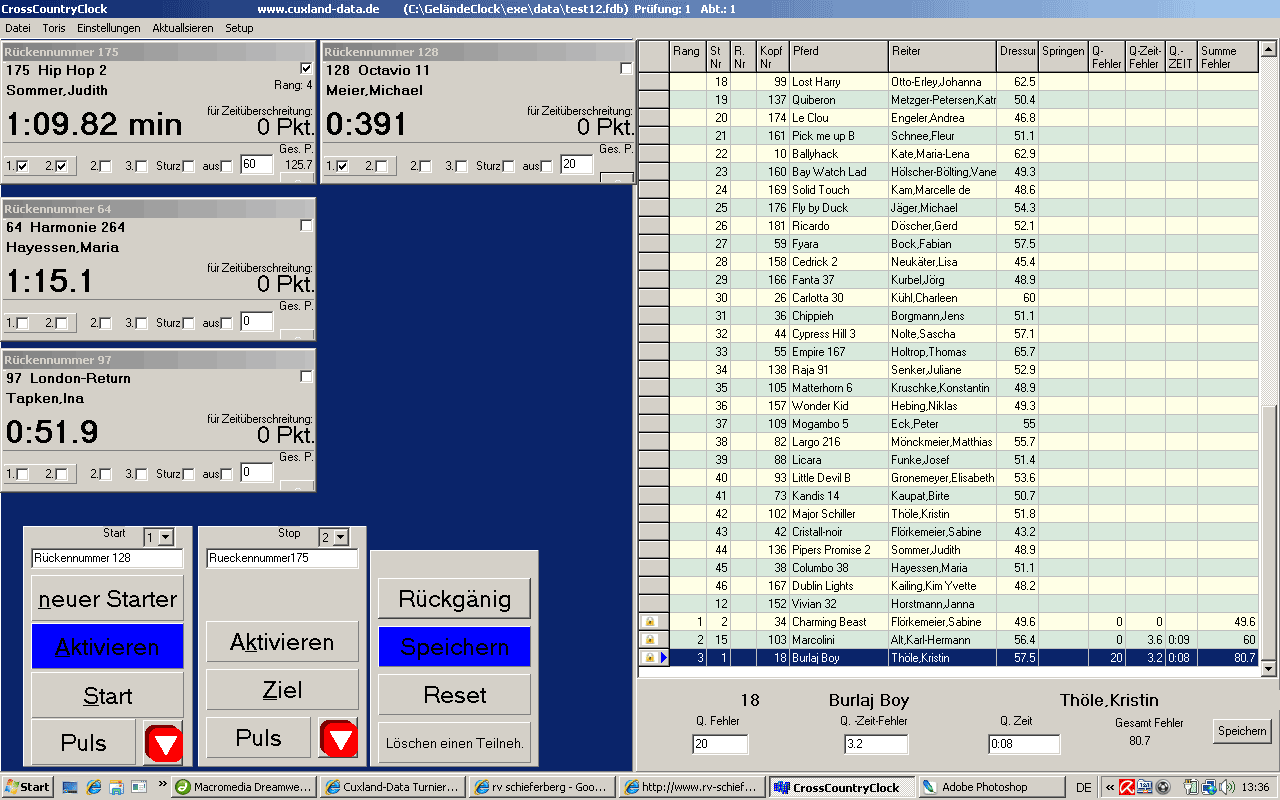Screen dimensions: 1280x800
Task: Open the Start channel number dropdown
Action: [x=166, y=538]
